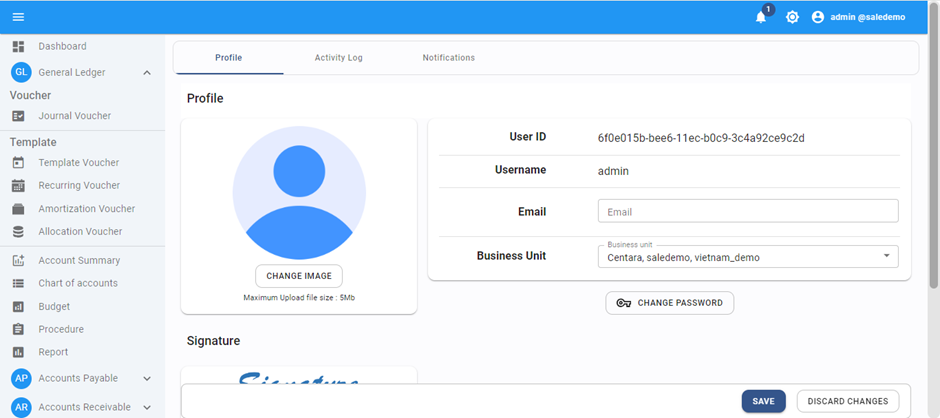Switch to the Activity Log tab
Image resolution: width=940 pixels, height=418 pixels.
(338, 58)
